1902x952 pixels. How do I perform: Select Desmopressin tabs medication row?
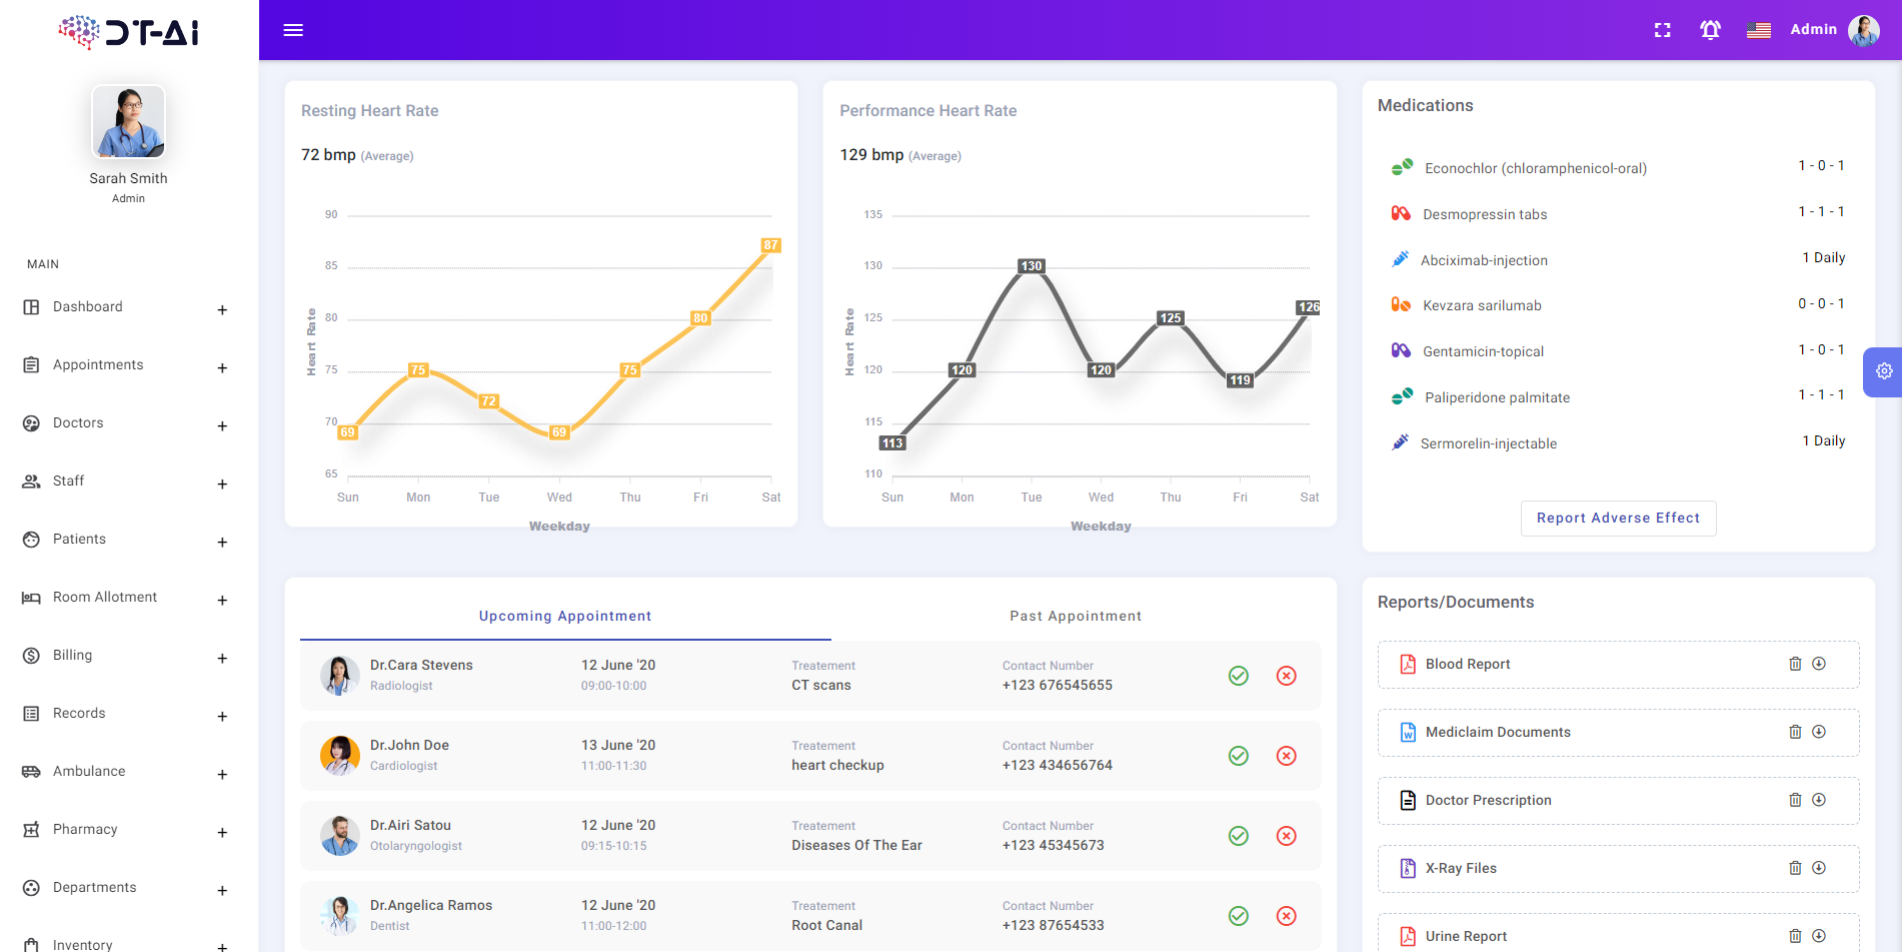[1618, 213]
